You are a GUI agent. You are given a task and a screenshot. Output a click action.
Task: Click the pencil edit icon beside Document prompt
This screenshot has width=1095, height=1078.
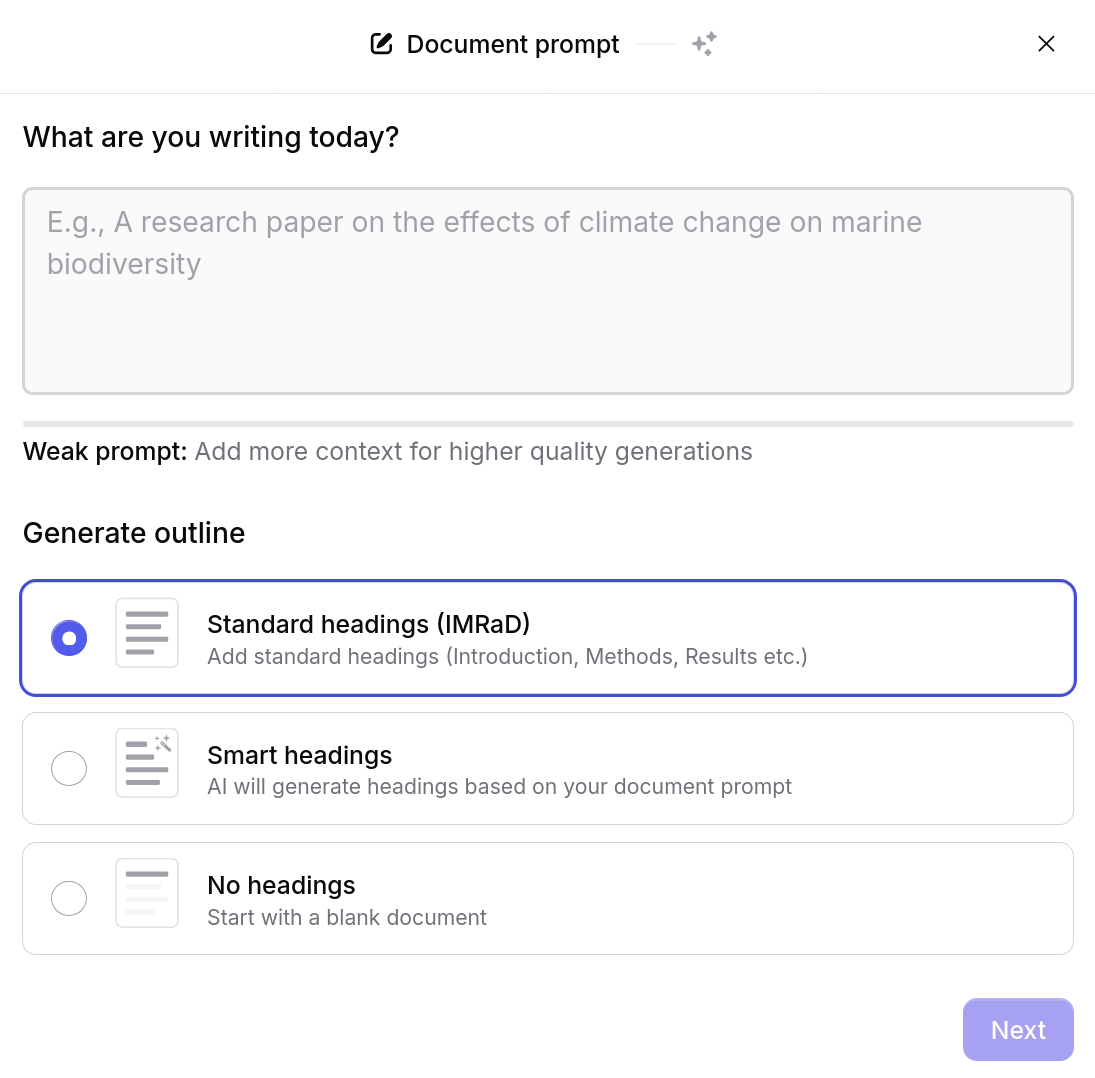click(x=380, y=44)
